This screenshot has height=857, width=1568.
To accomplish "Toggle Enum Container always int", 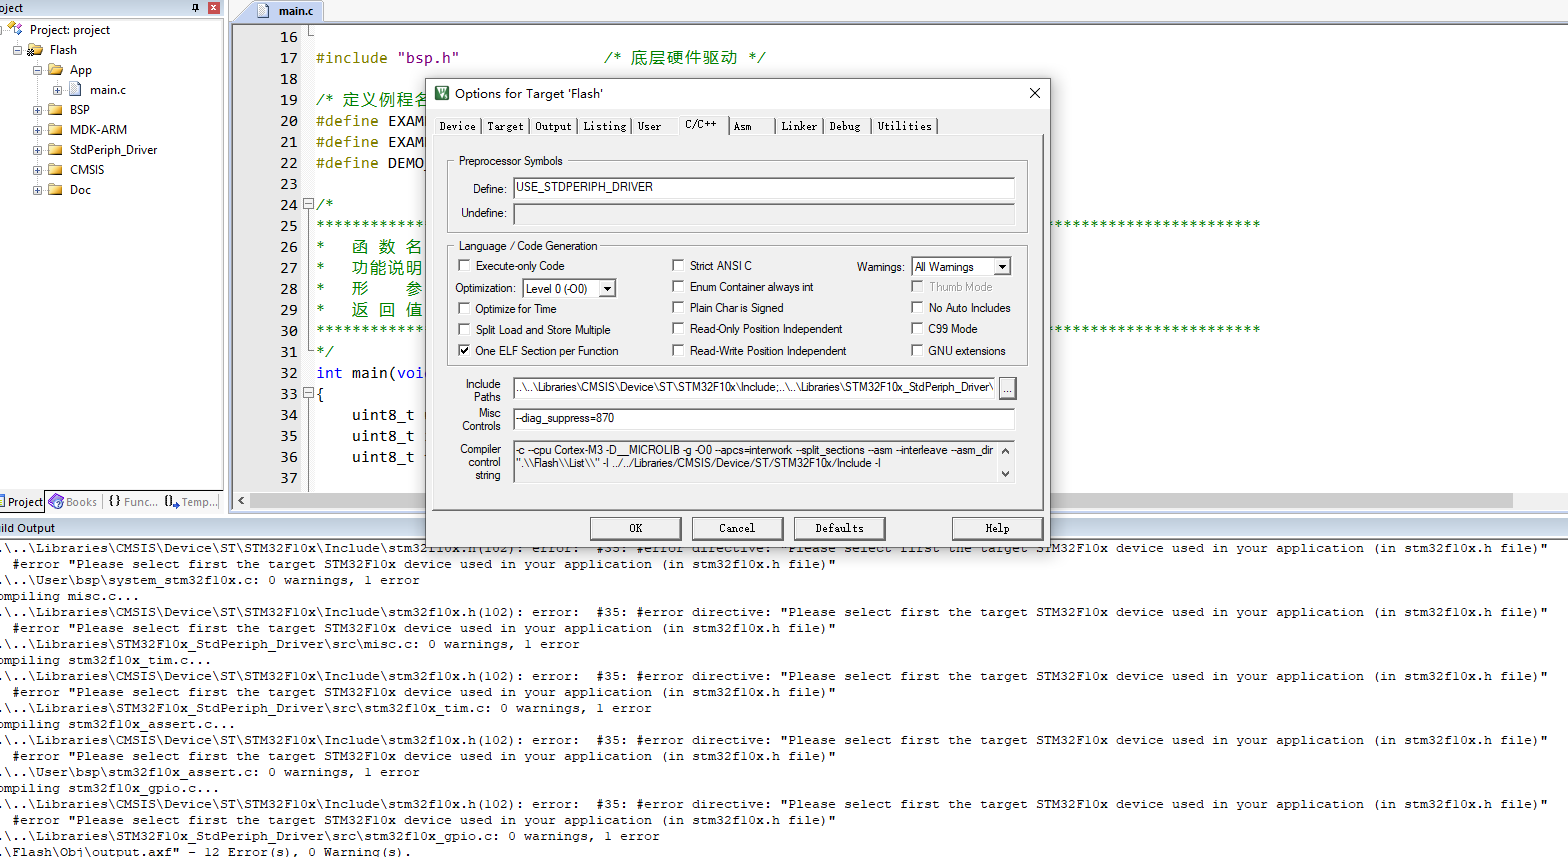I will [678, 286].
